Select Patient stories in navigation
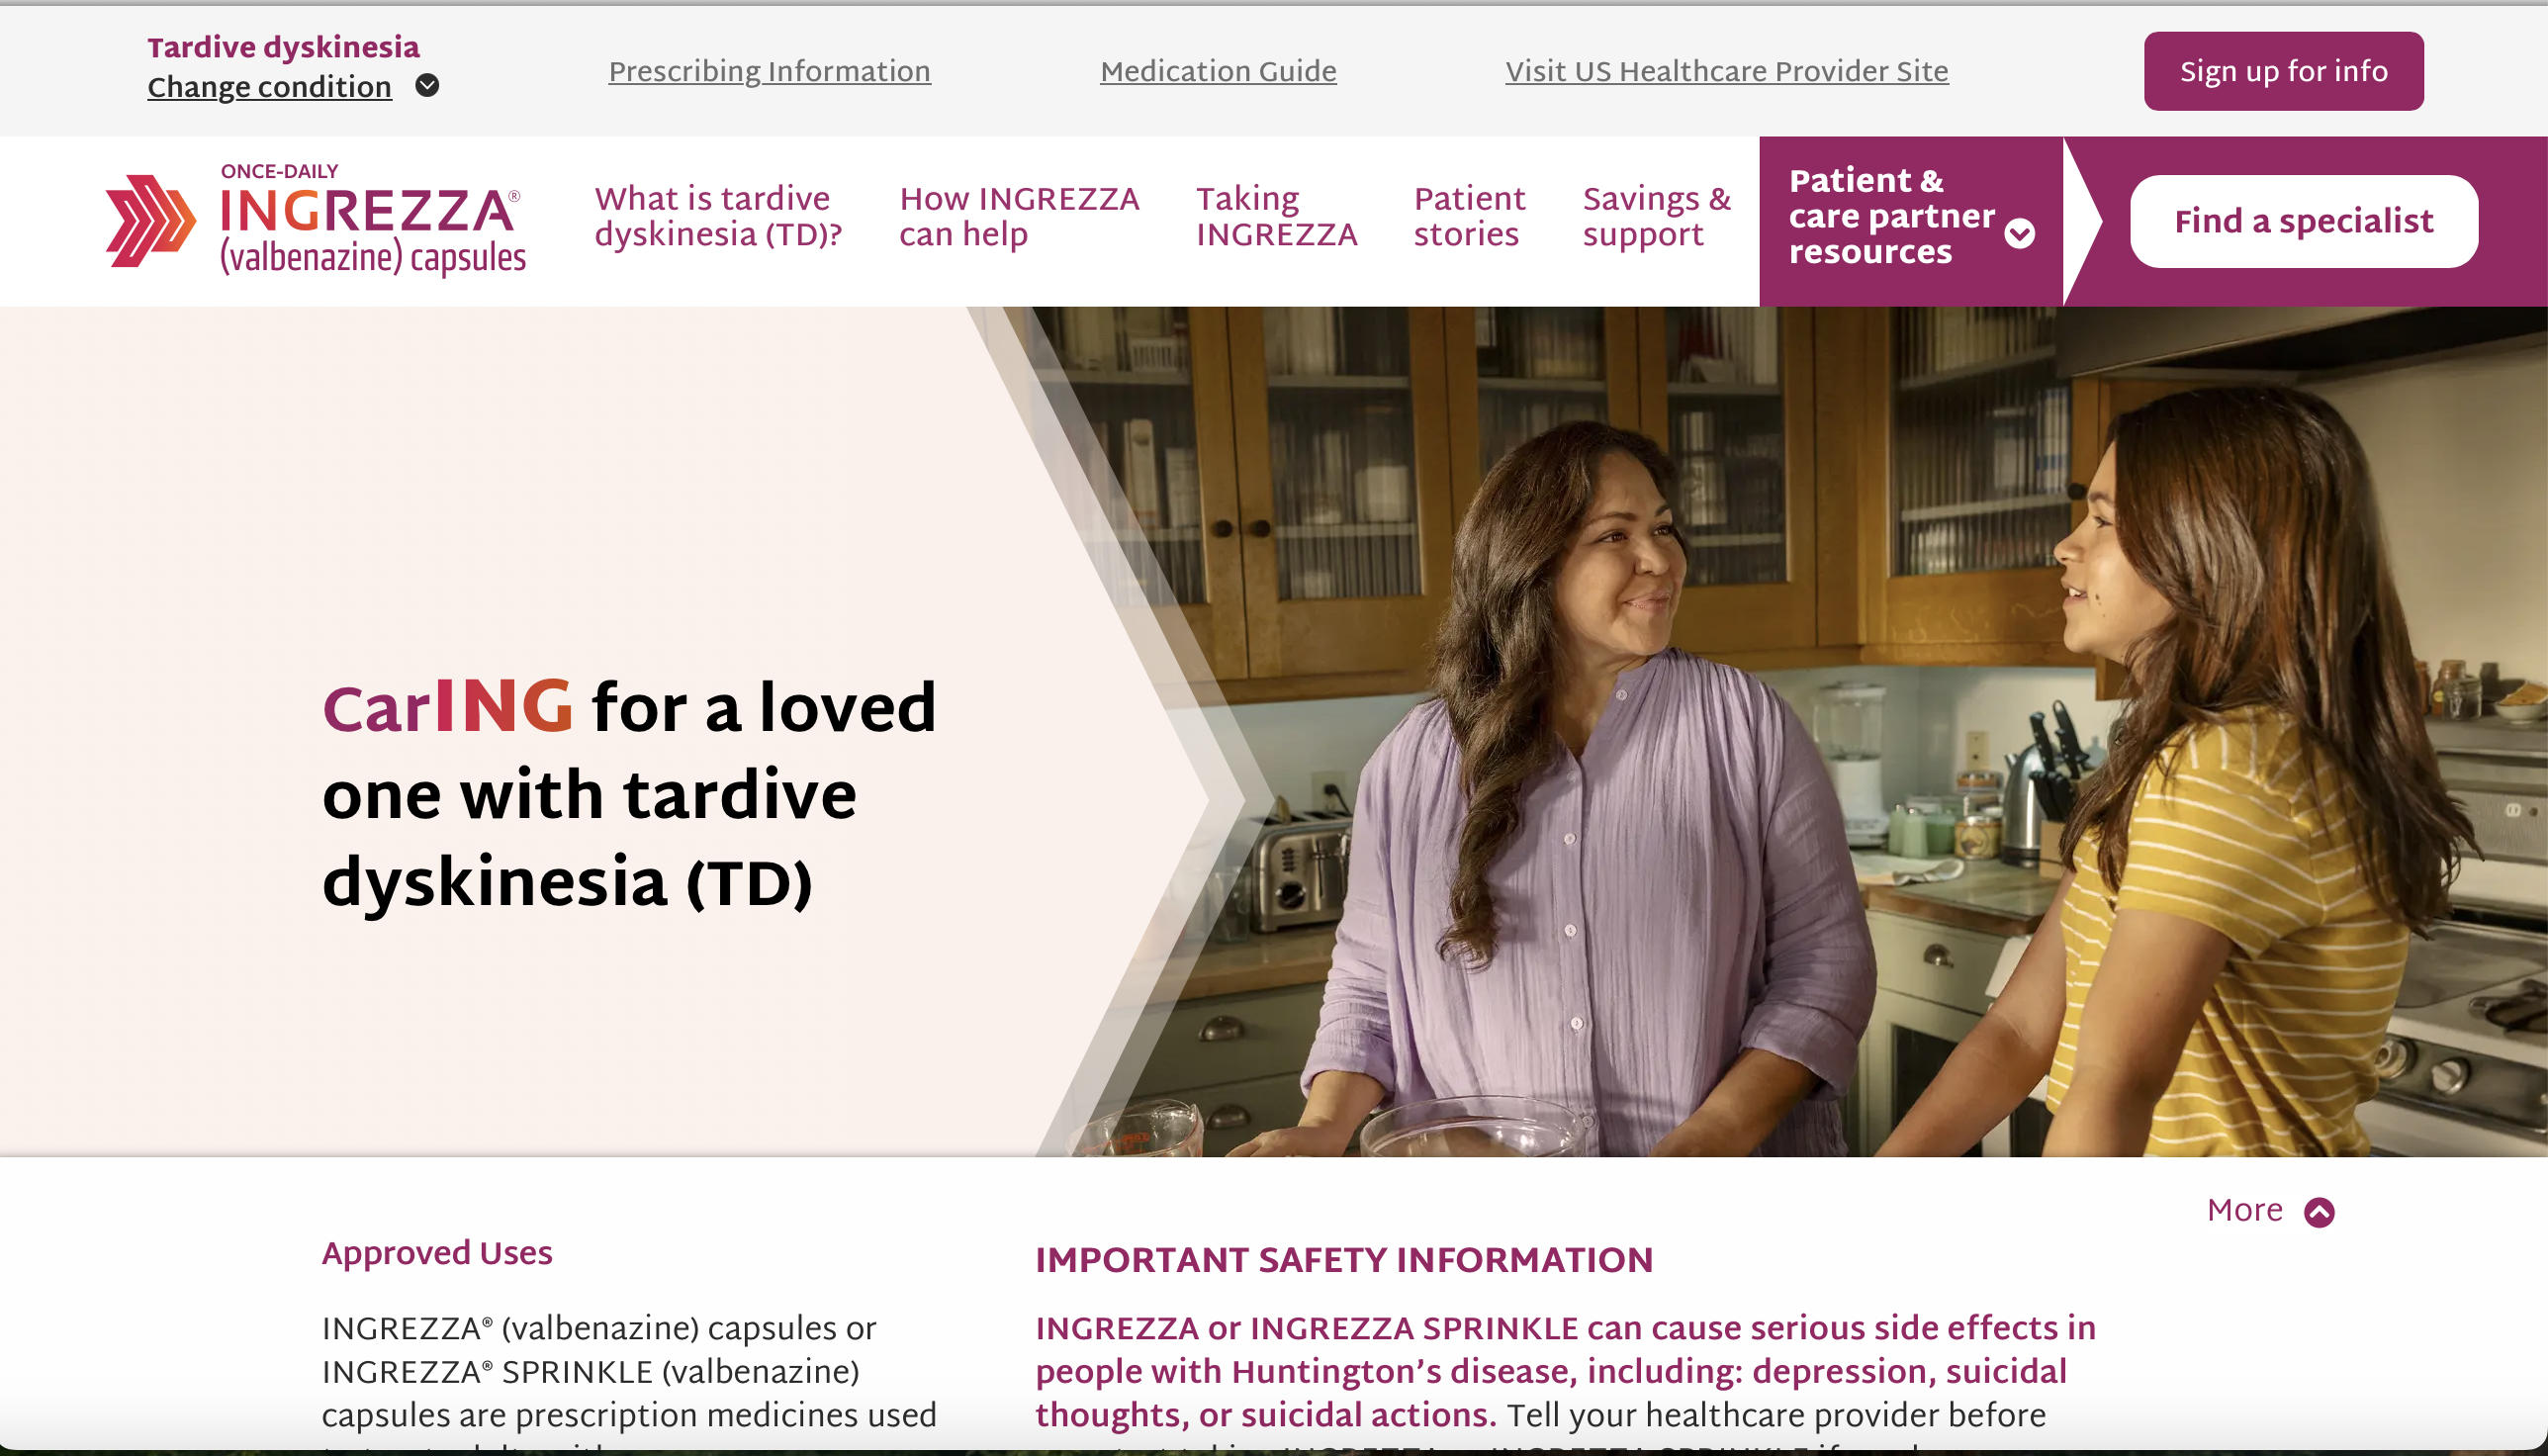This screenshot has height=1456, width=2548. pyautogui.click(x=1469, y=216)
